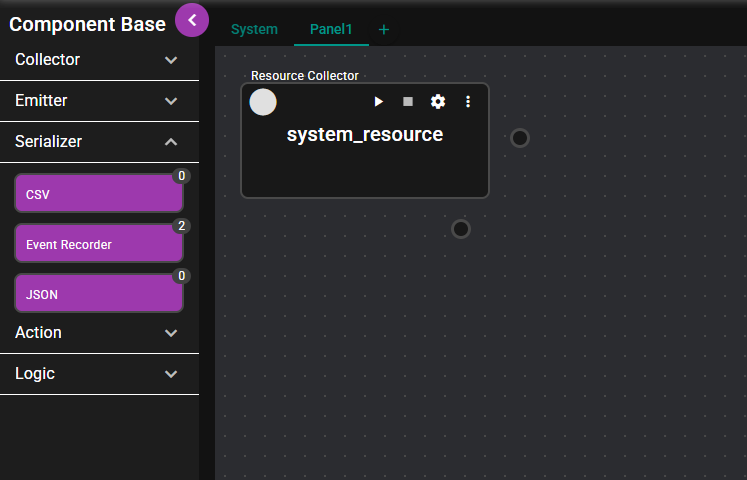Choose the CSV serializer component
Image resolution: width=747 pixels, height=480 pixels.
98,194
